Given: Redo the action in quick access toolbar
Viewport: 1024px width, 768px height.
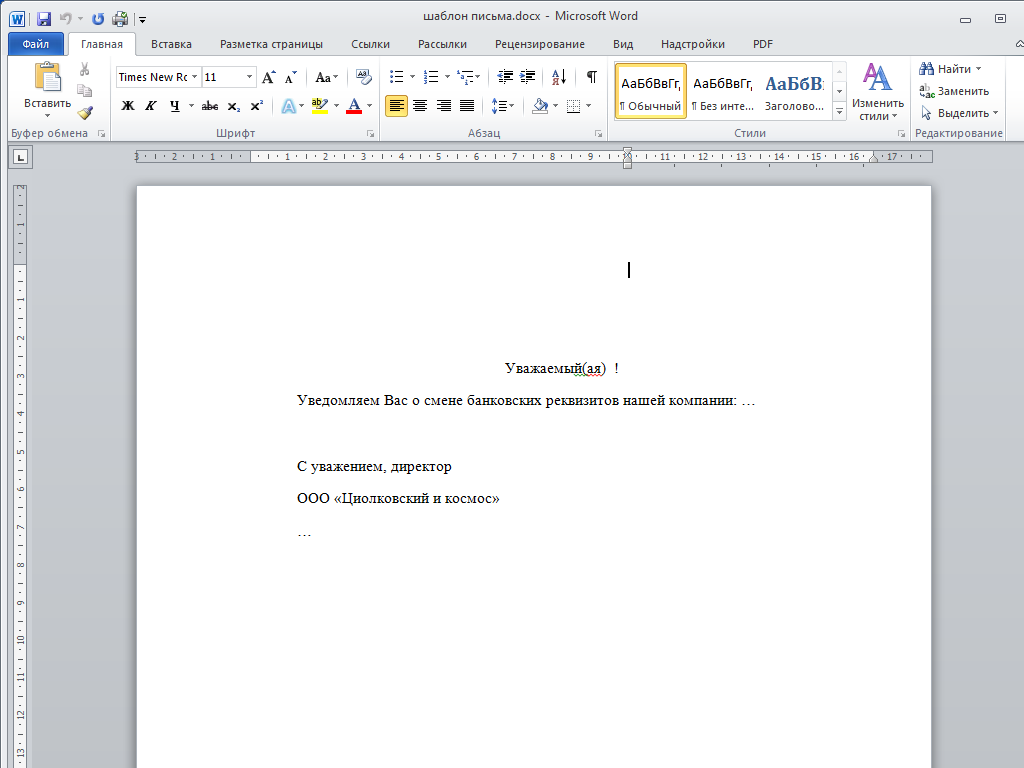Looking at the screenshot, I should [x=98, y=19].
